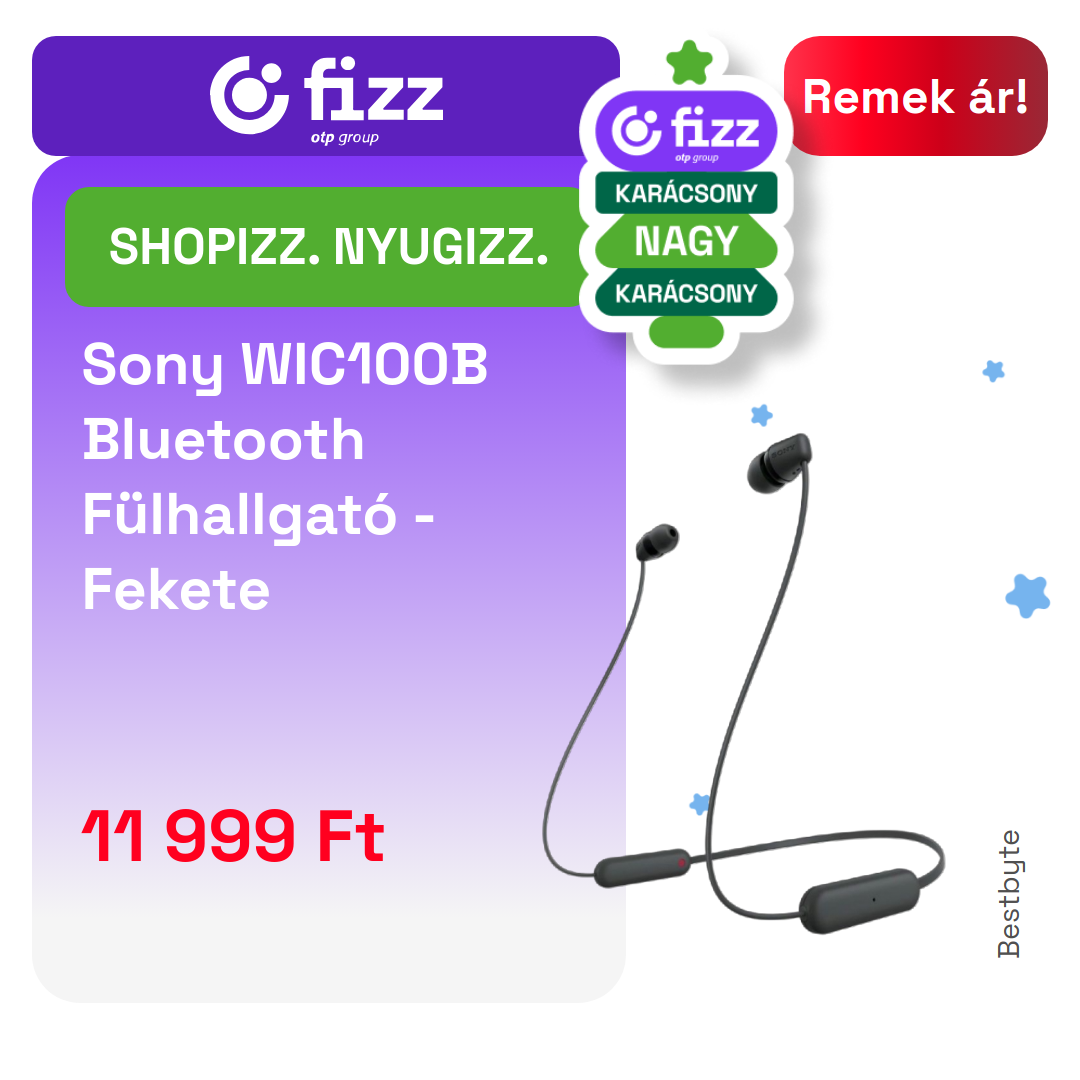Click the blue star beside the earphone cable
The height and width of the screenshot is (1080, 1080).
tap(700, 804)
